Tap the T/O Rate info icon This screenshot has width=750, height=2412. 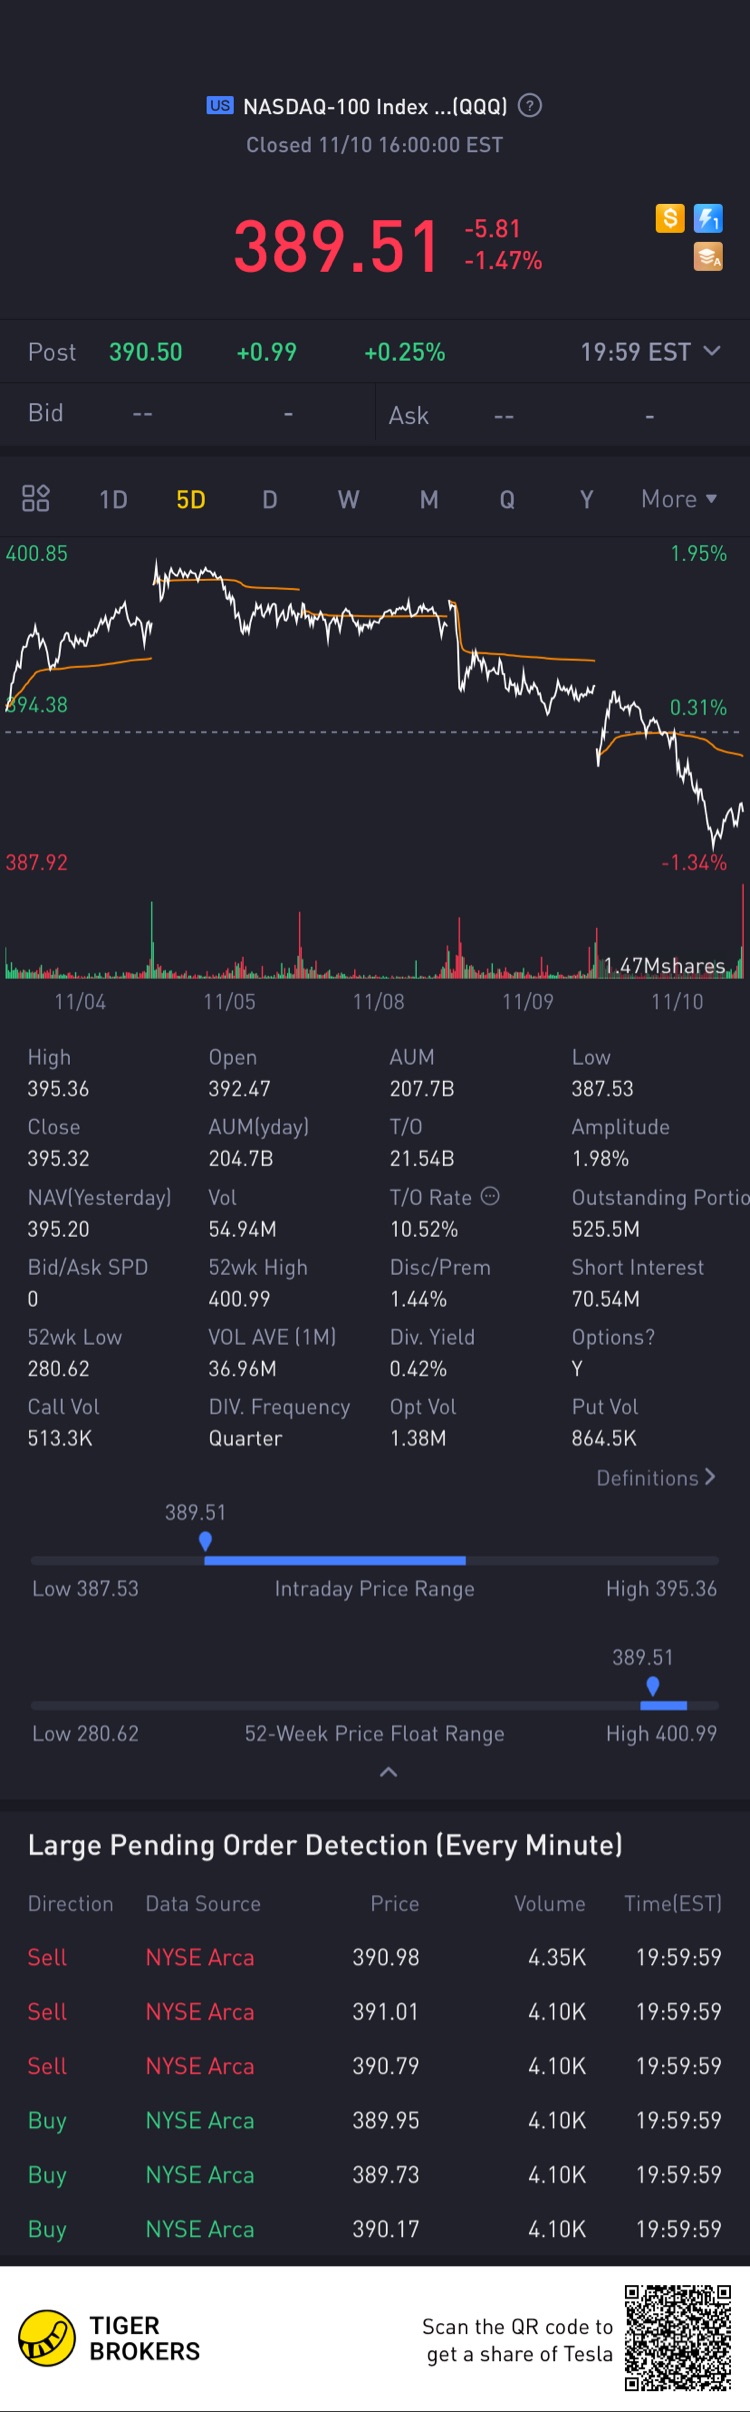point(490,1196)
